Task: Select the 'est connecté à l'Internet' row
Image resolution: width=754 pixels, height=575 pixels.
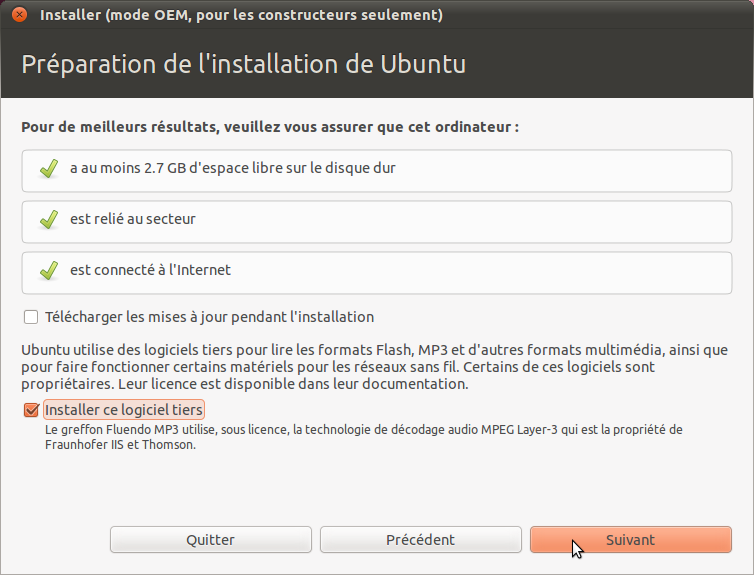Action: click(376, 271)
